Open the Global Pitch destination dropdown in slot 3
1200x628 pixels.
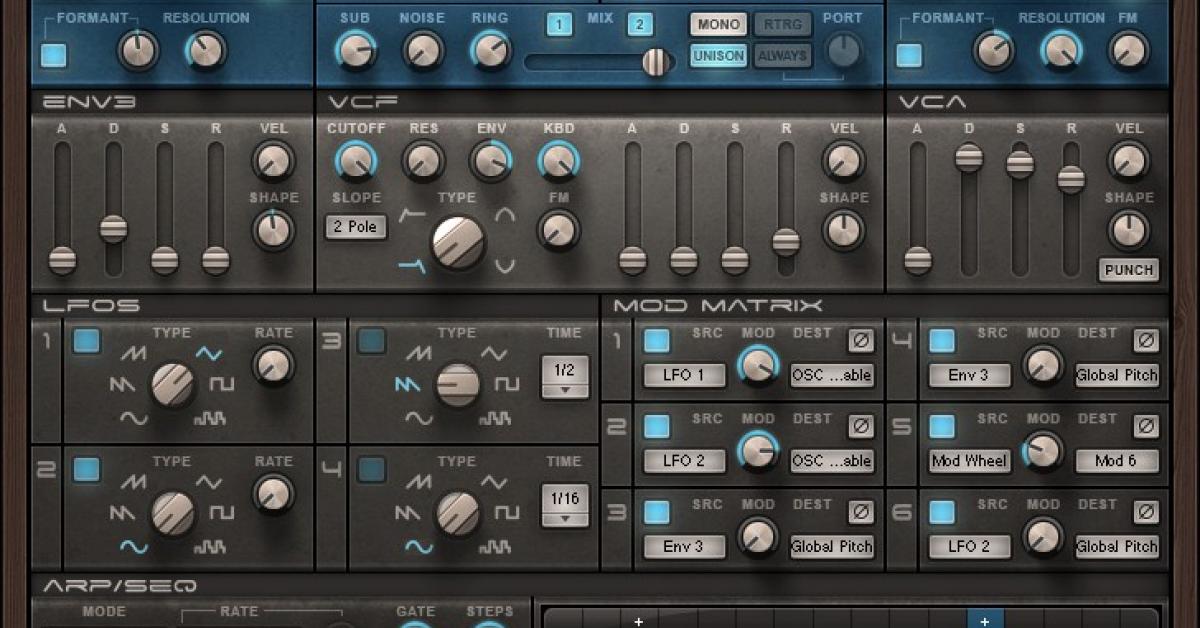[833, 547]
